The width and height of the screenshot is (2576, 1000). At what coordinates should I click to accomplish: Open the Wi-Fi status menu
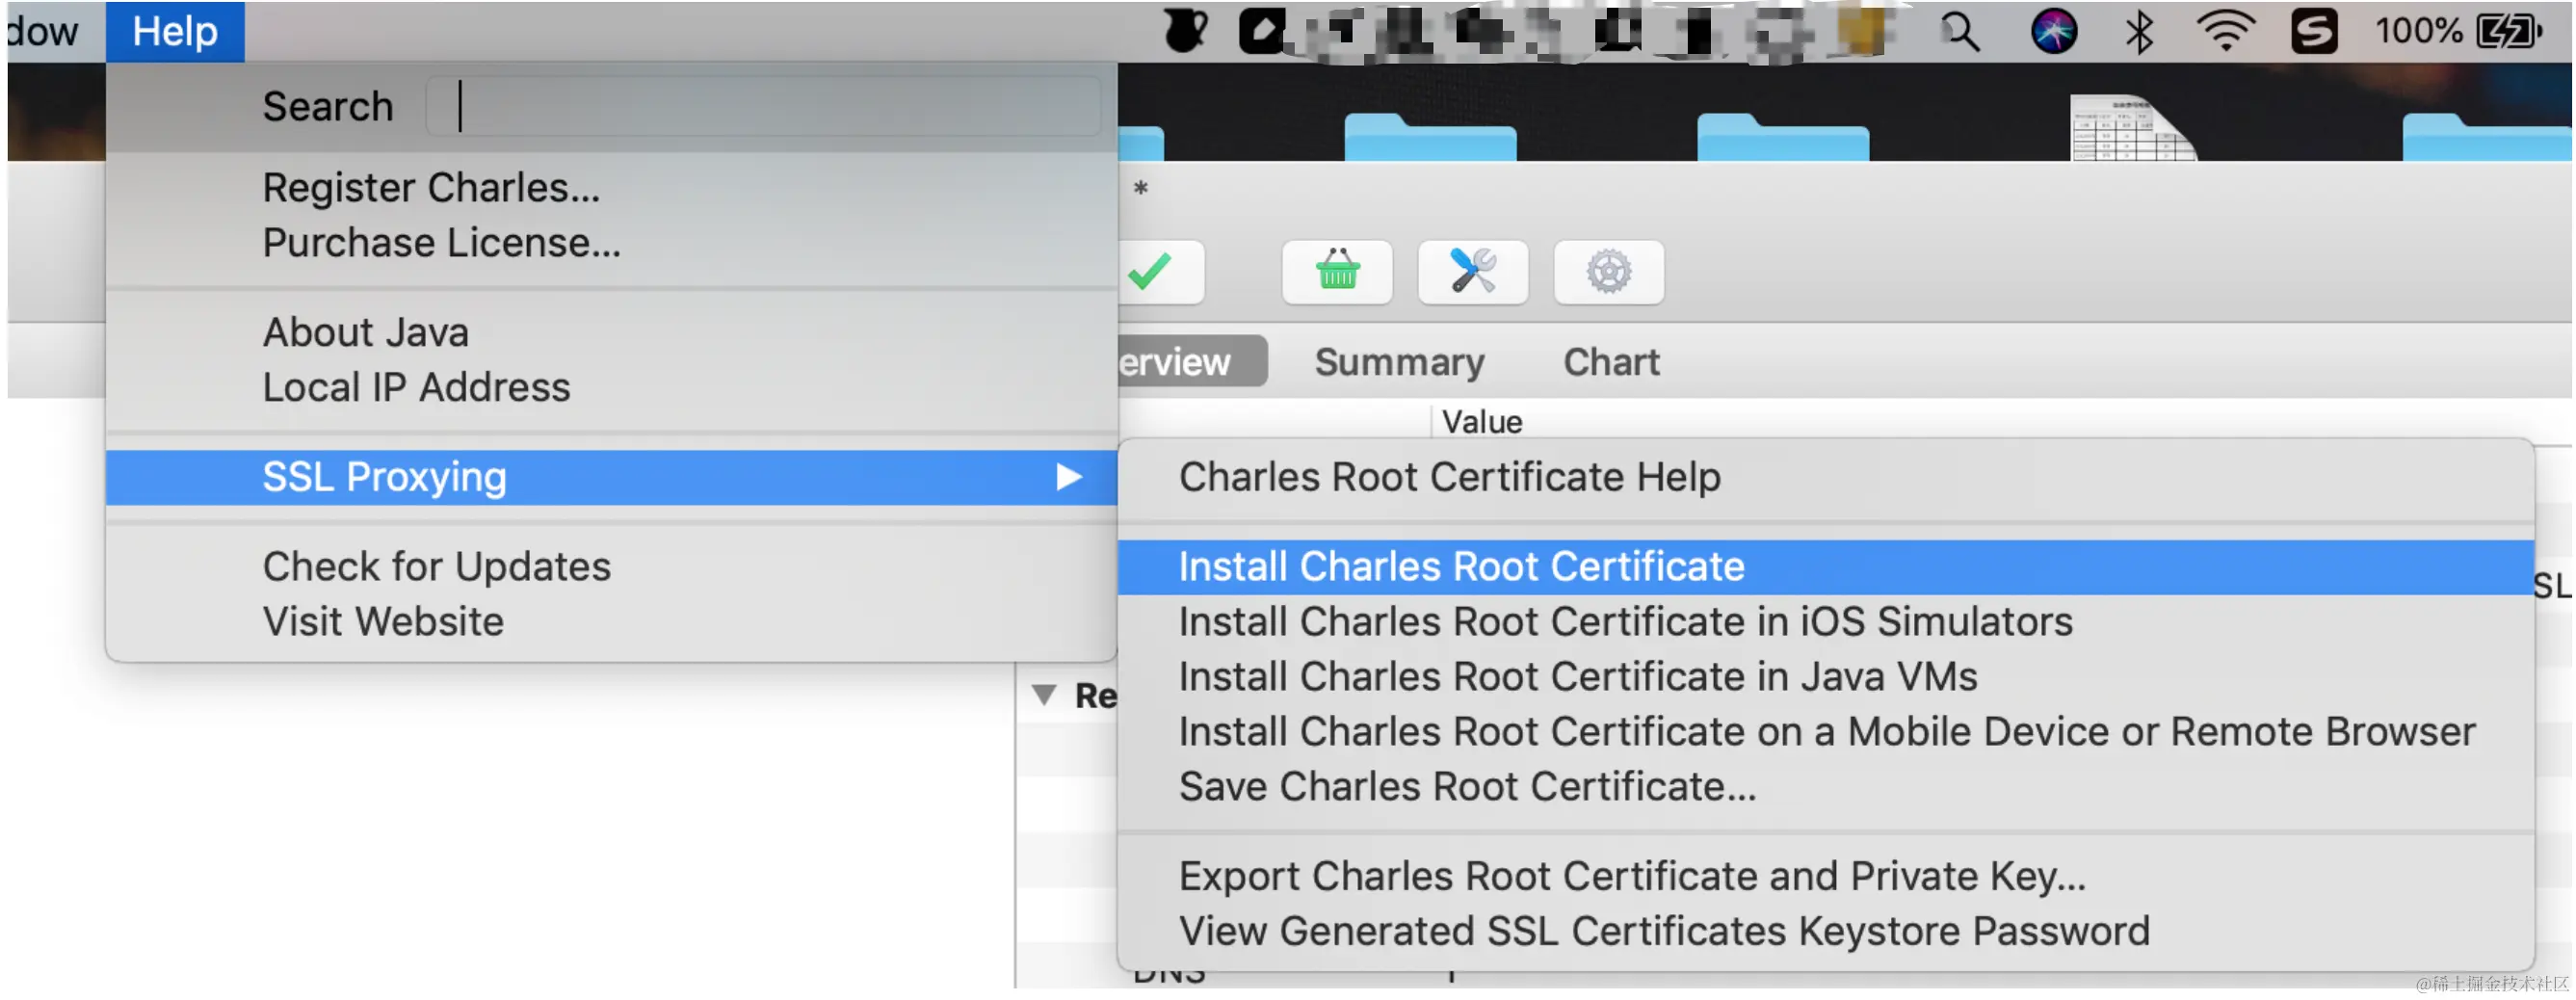(2225, 32)
